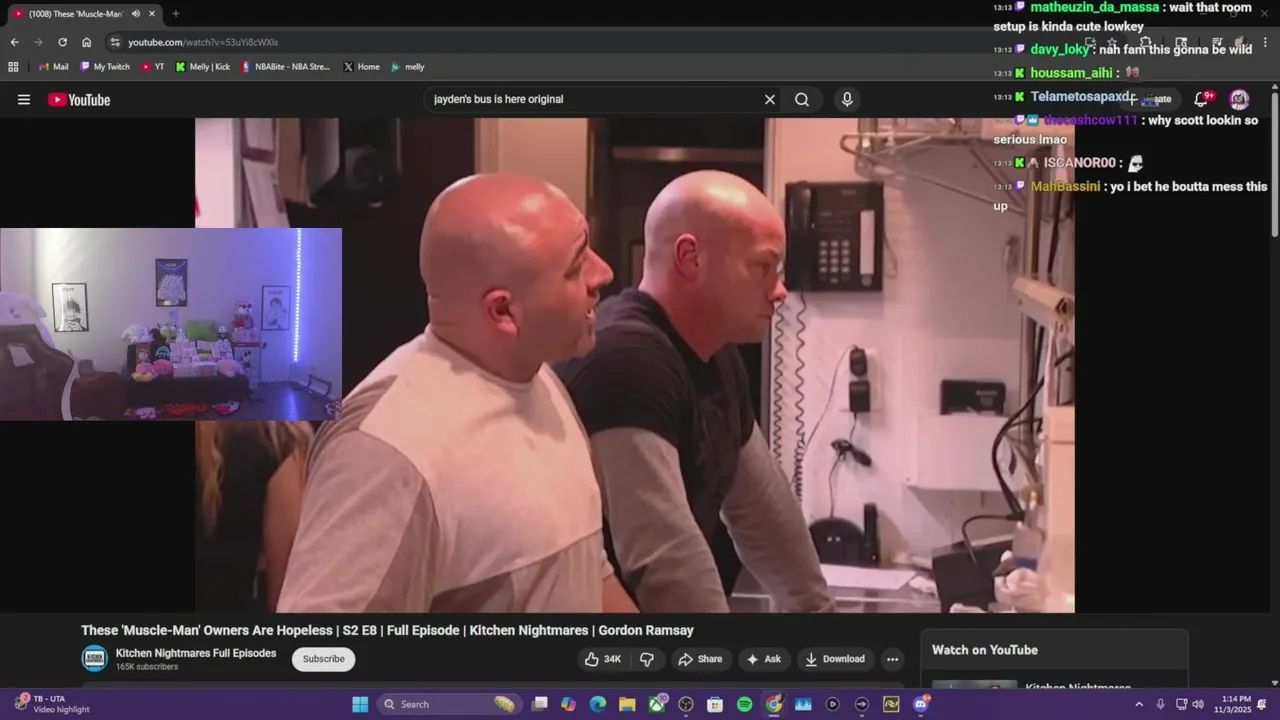Open more actions ellipsis under video
The image size is (1280, 720).
pos(892,659)
